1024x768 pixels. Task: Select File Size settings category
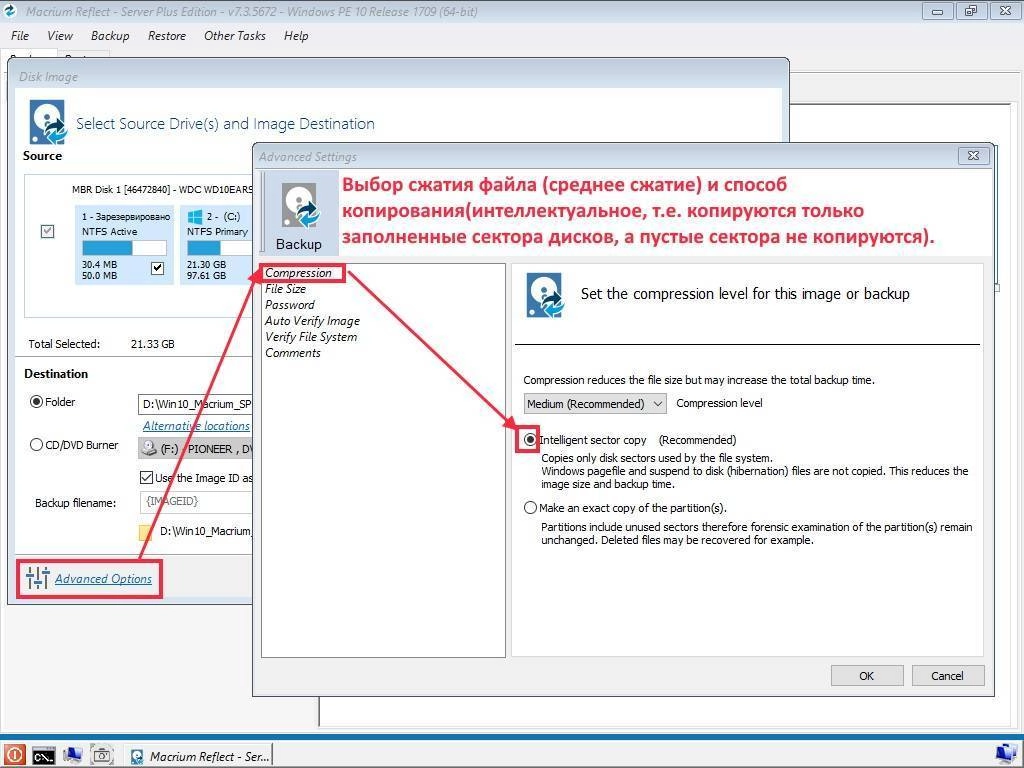tap(285, 289)
